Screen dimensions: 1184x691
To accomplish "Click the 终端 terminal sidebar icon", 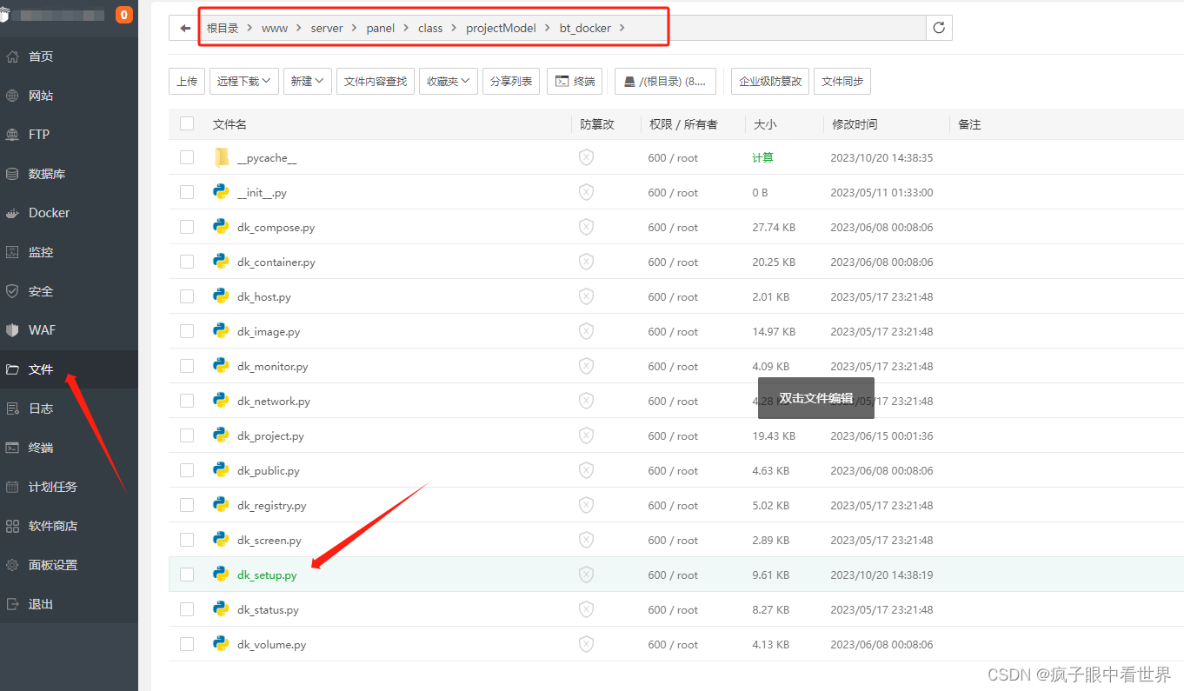I will [12, 448].
